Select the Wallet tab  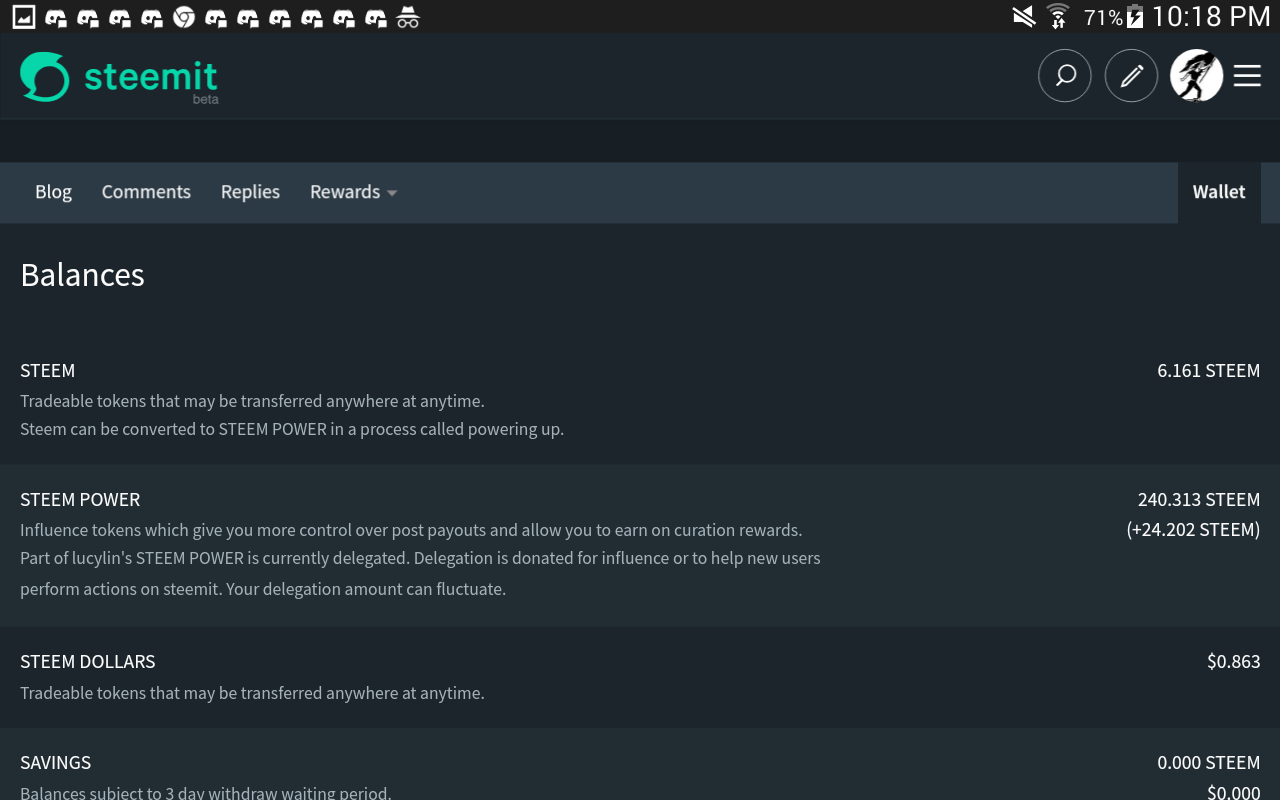[x=1219, y=192]
